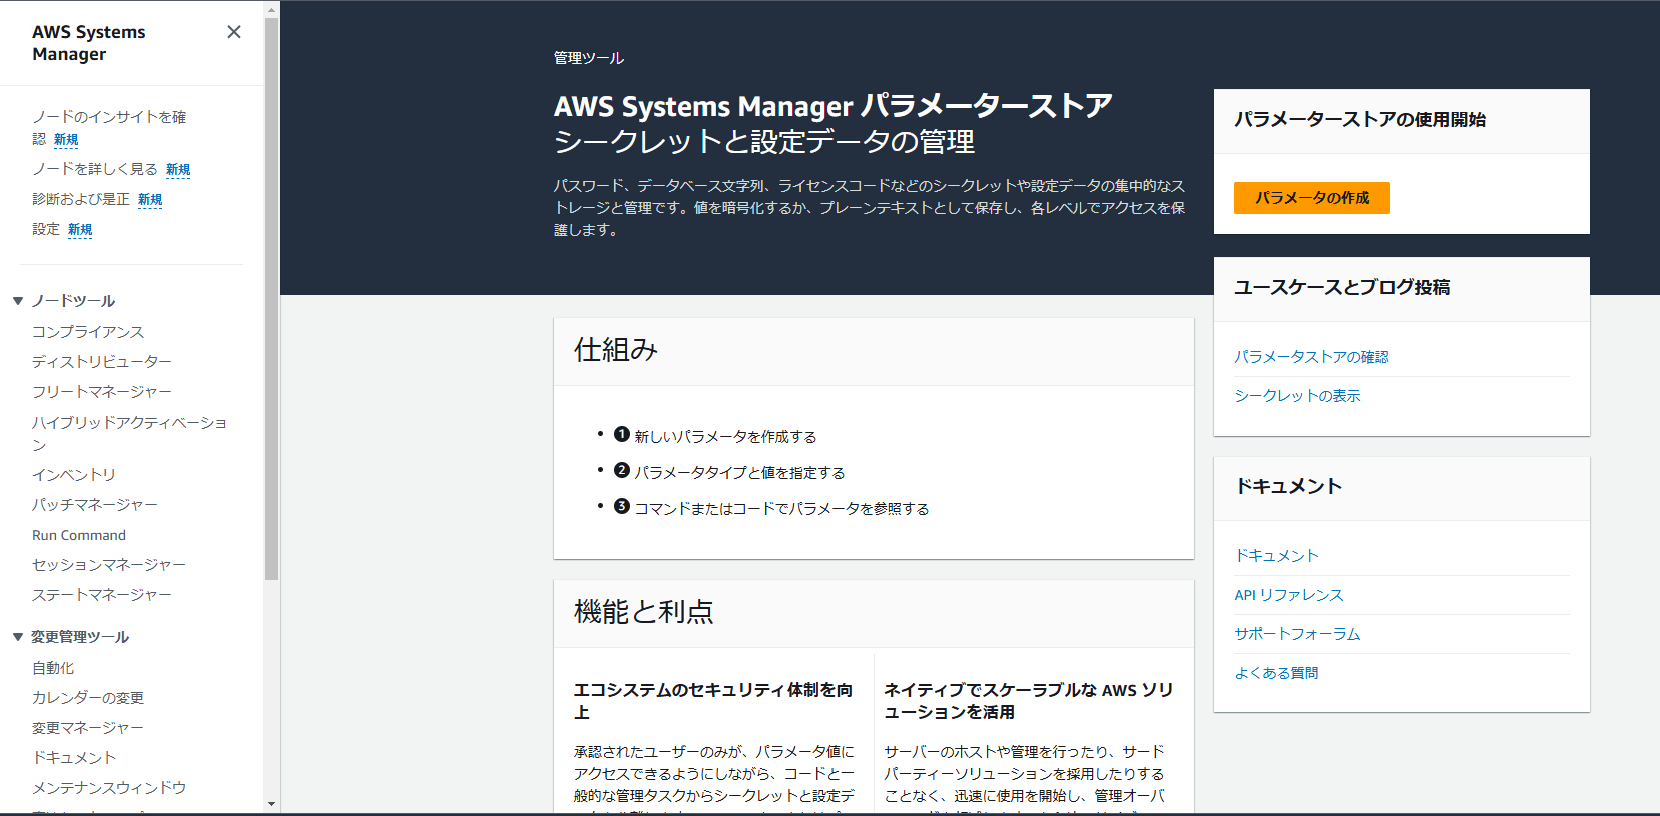Click step text コマンドまたはコードでパラメータを参照する
This screenshot has height=816, width=1660.
[782, 509]
